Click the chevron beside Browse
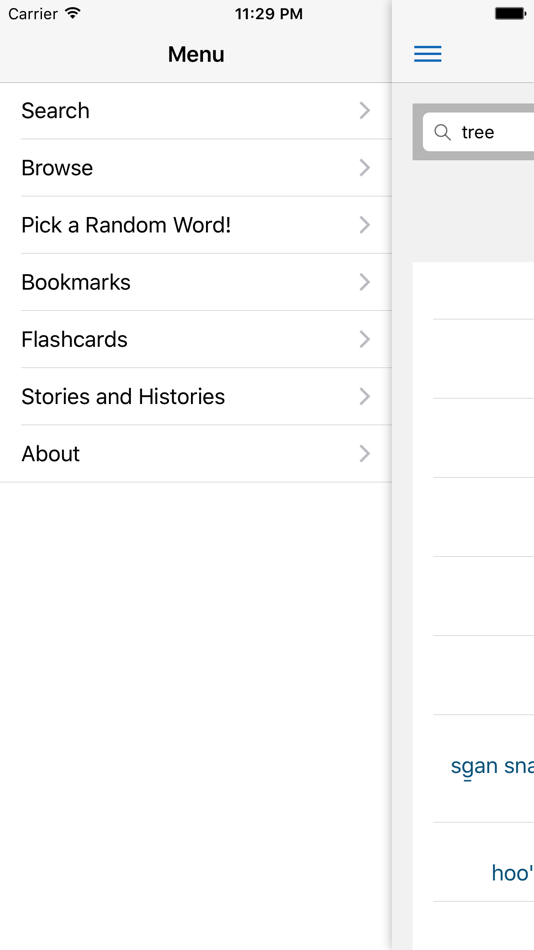Viewport: 534px width, 950px height. (364, 168)
